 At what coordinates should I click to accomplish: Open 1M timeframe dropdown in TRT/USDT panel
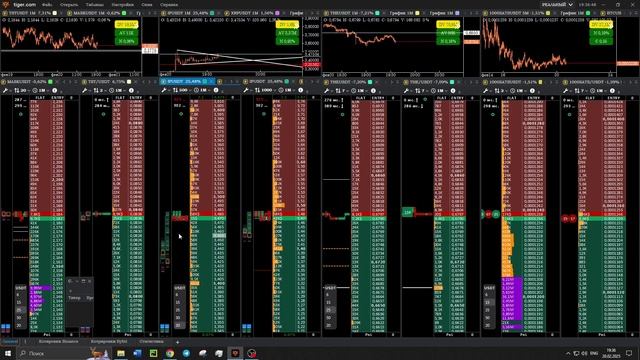117,90
